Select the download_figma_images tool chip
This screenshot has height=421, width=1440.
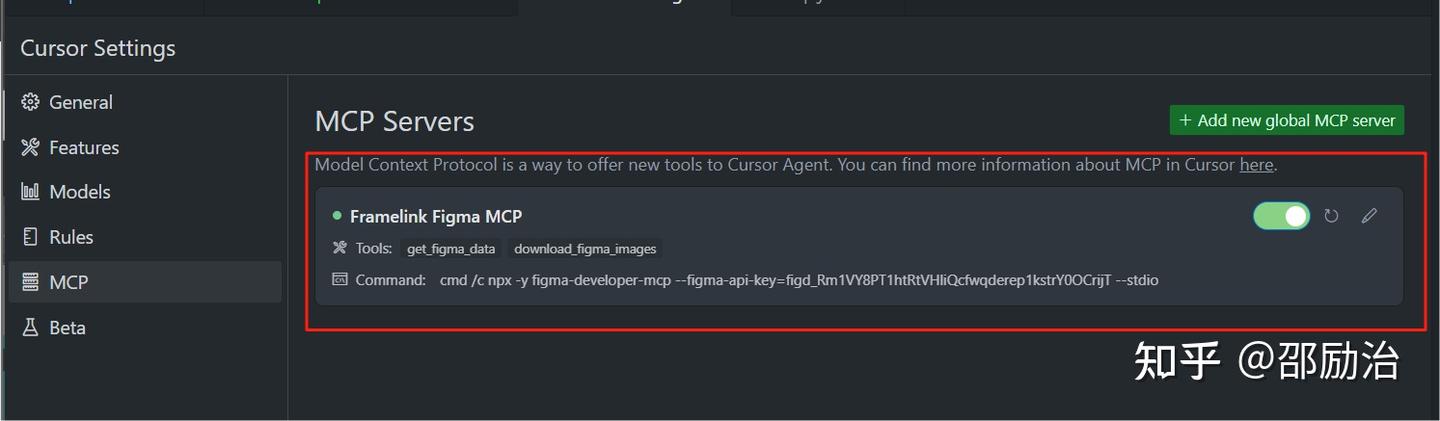pos(584,248)
